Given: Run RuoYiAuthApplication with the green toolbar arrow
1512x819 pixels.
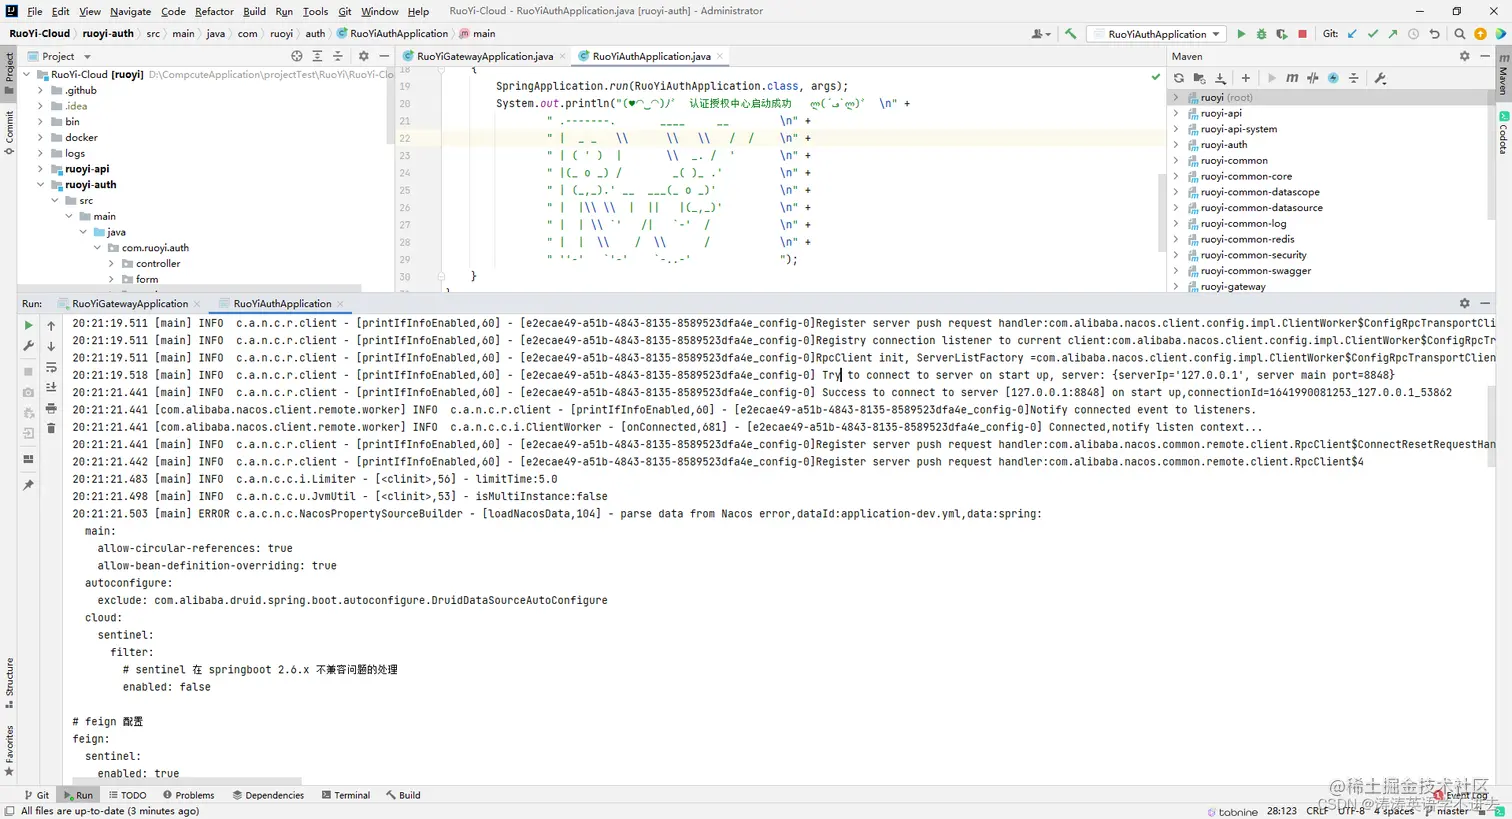Looking at the screenshot, I should pos(1241,34).
